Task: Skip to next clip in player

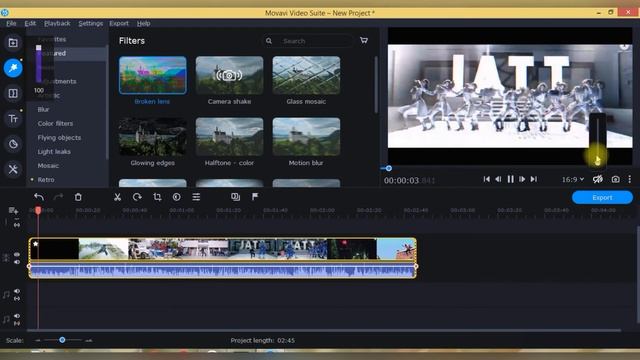Action: click(533, 179)
